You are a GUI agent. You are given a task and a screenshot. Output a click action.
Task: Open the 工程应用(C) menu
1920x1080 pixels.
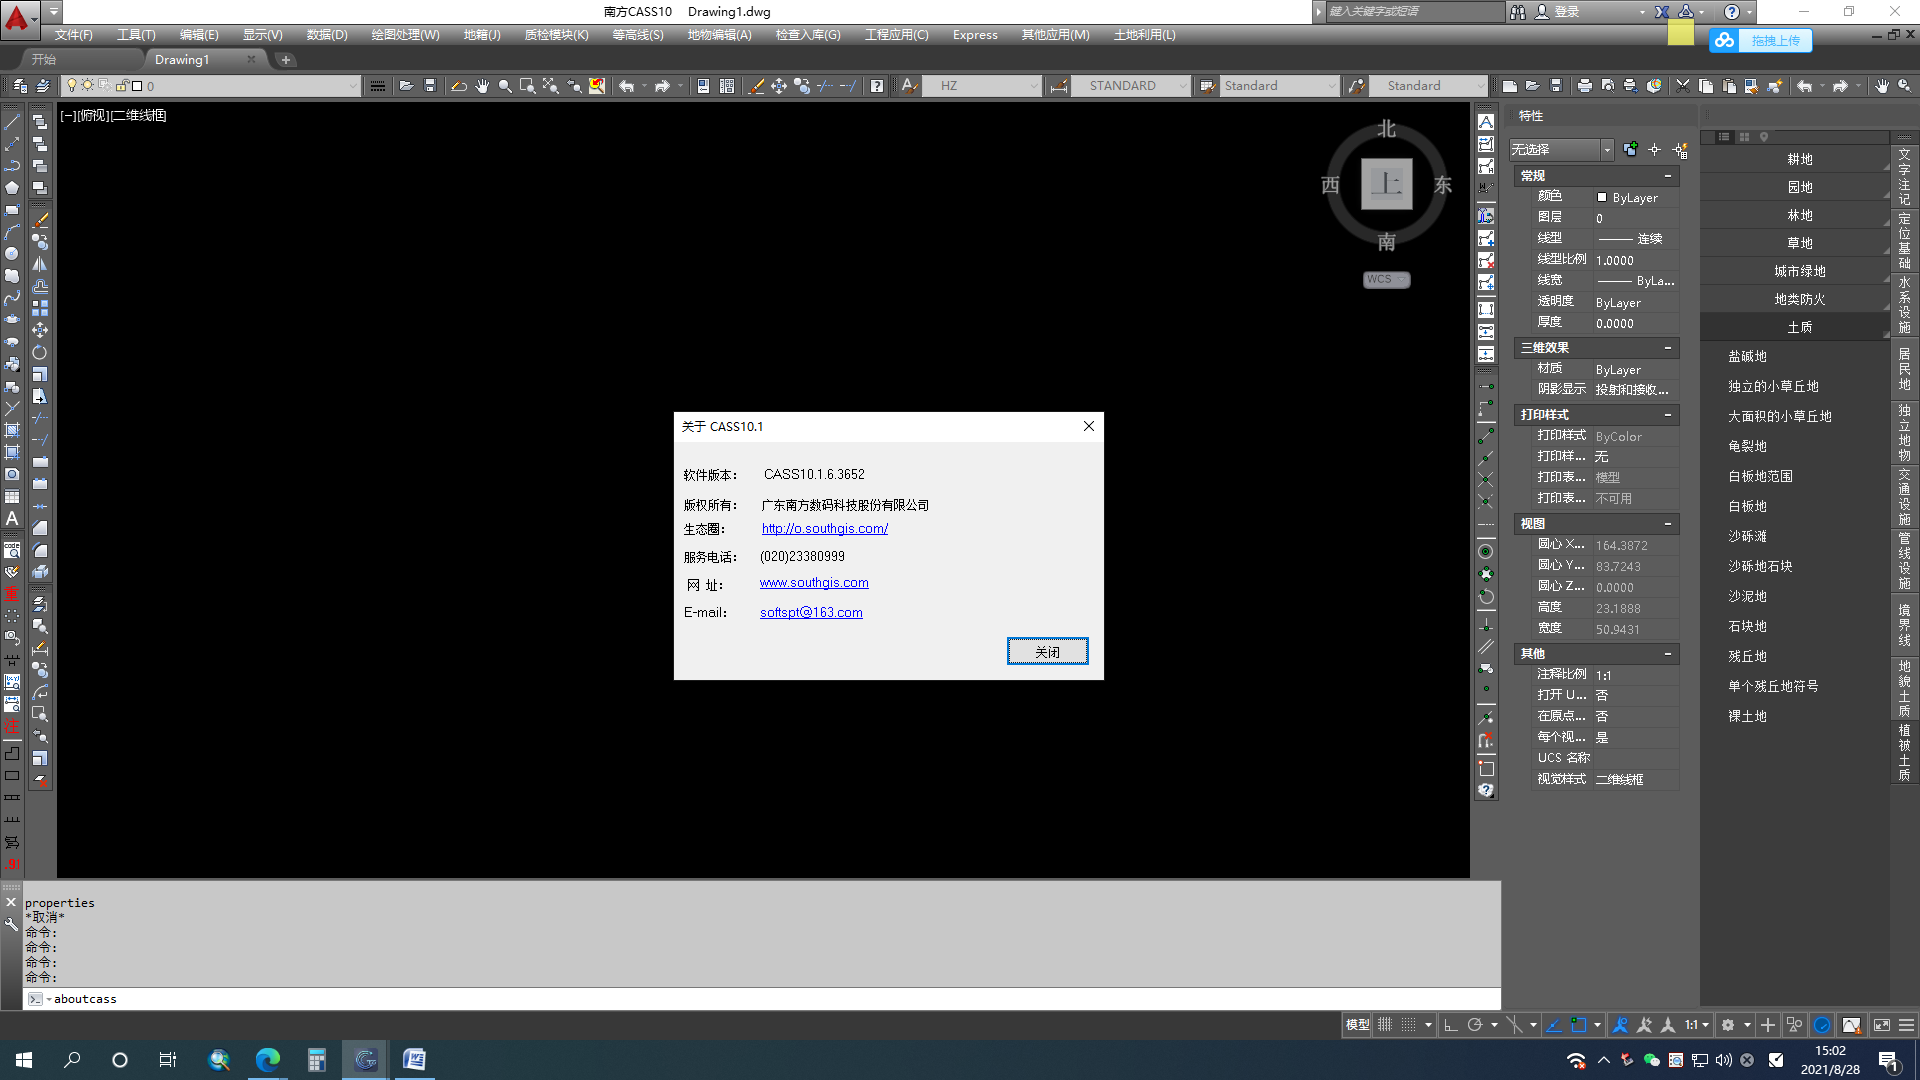(896, 35)
